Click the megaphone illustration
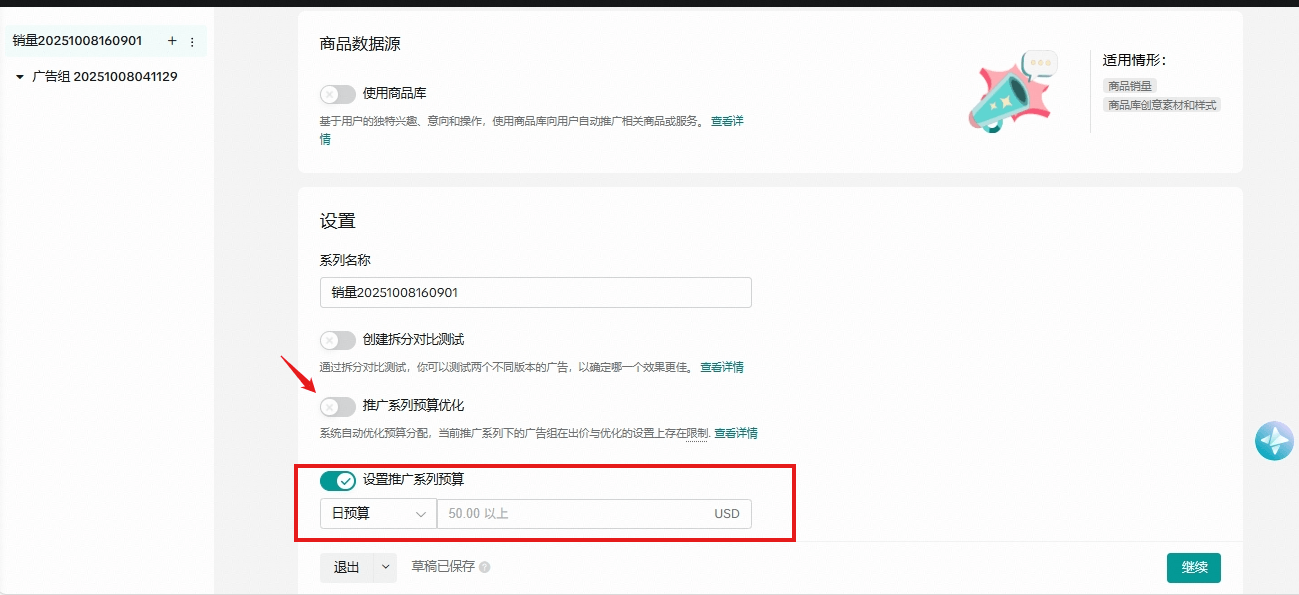Viewport: 1299px width, 595px height. 1011,93
